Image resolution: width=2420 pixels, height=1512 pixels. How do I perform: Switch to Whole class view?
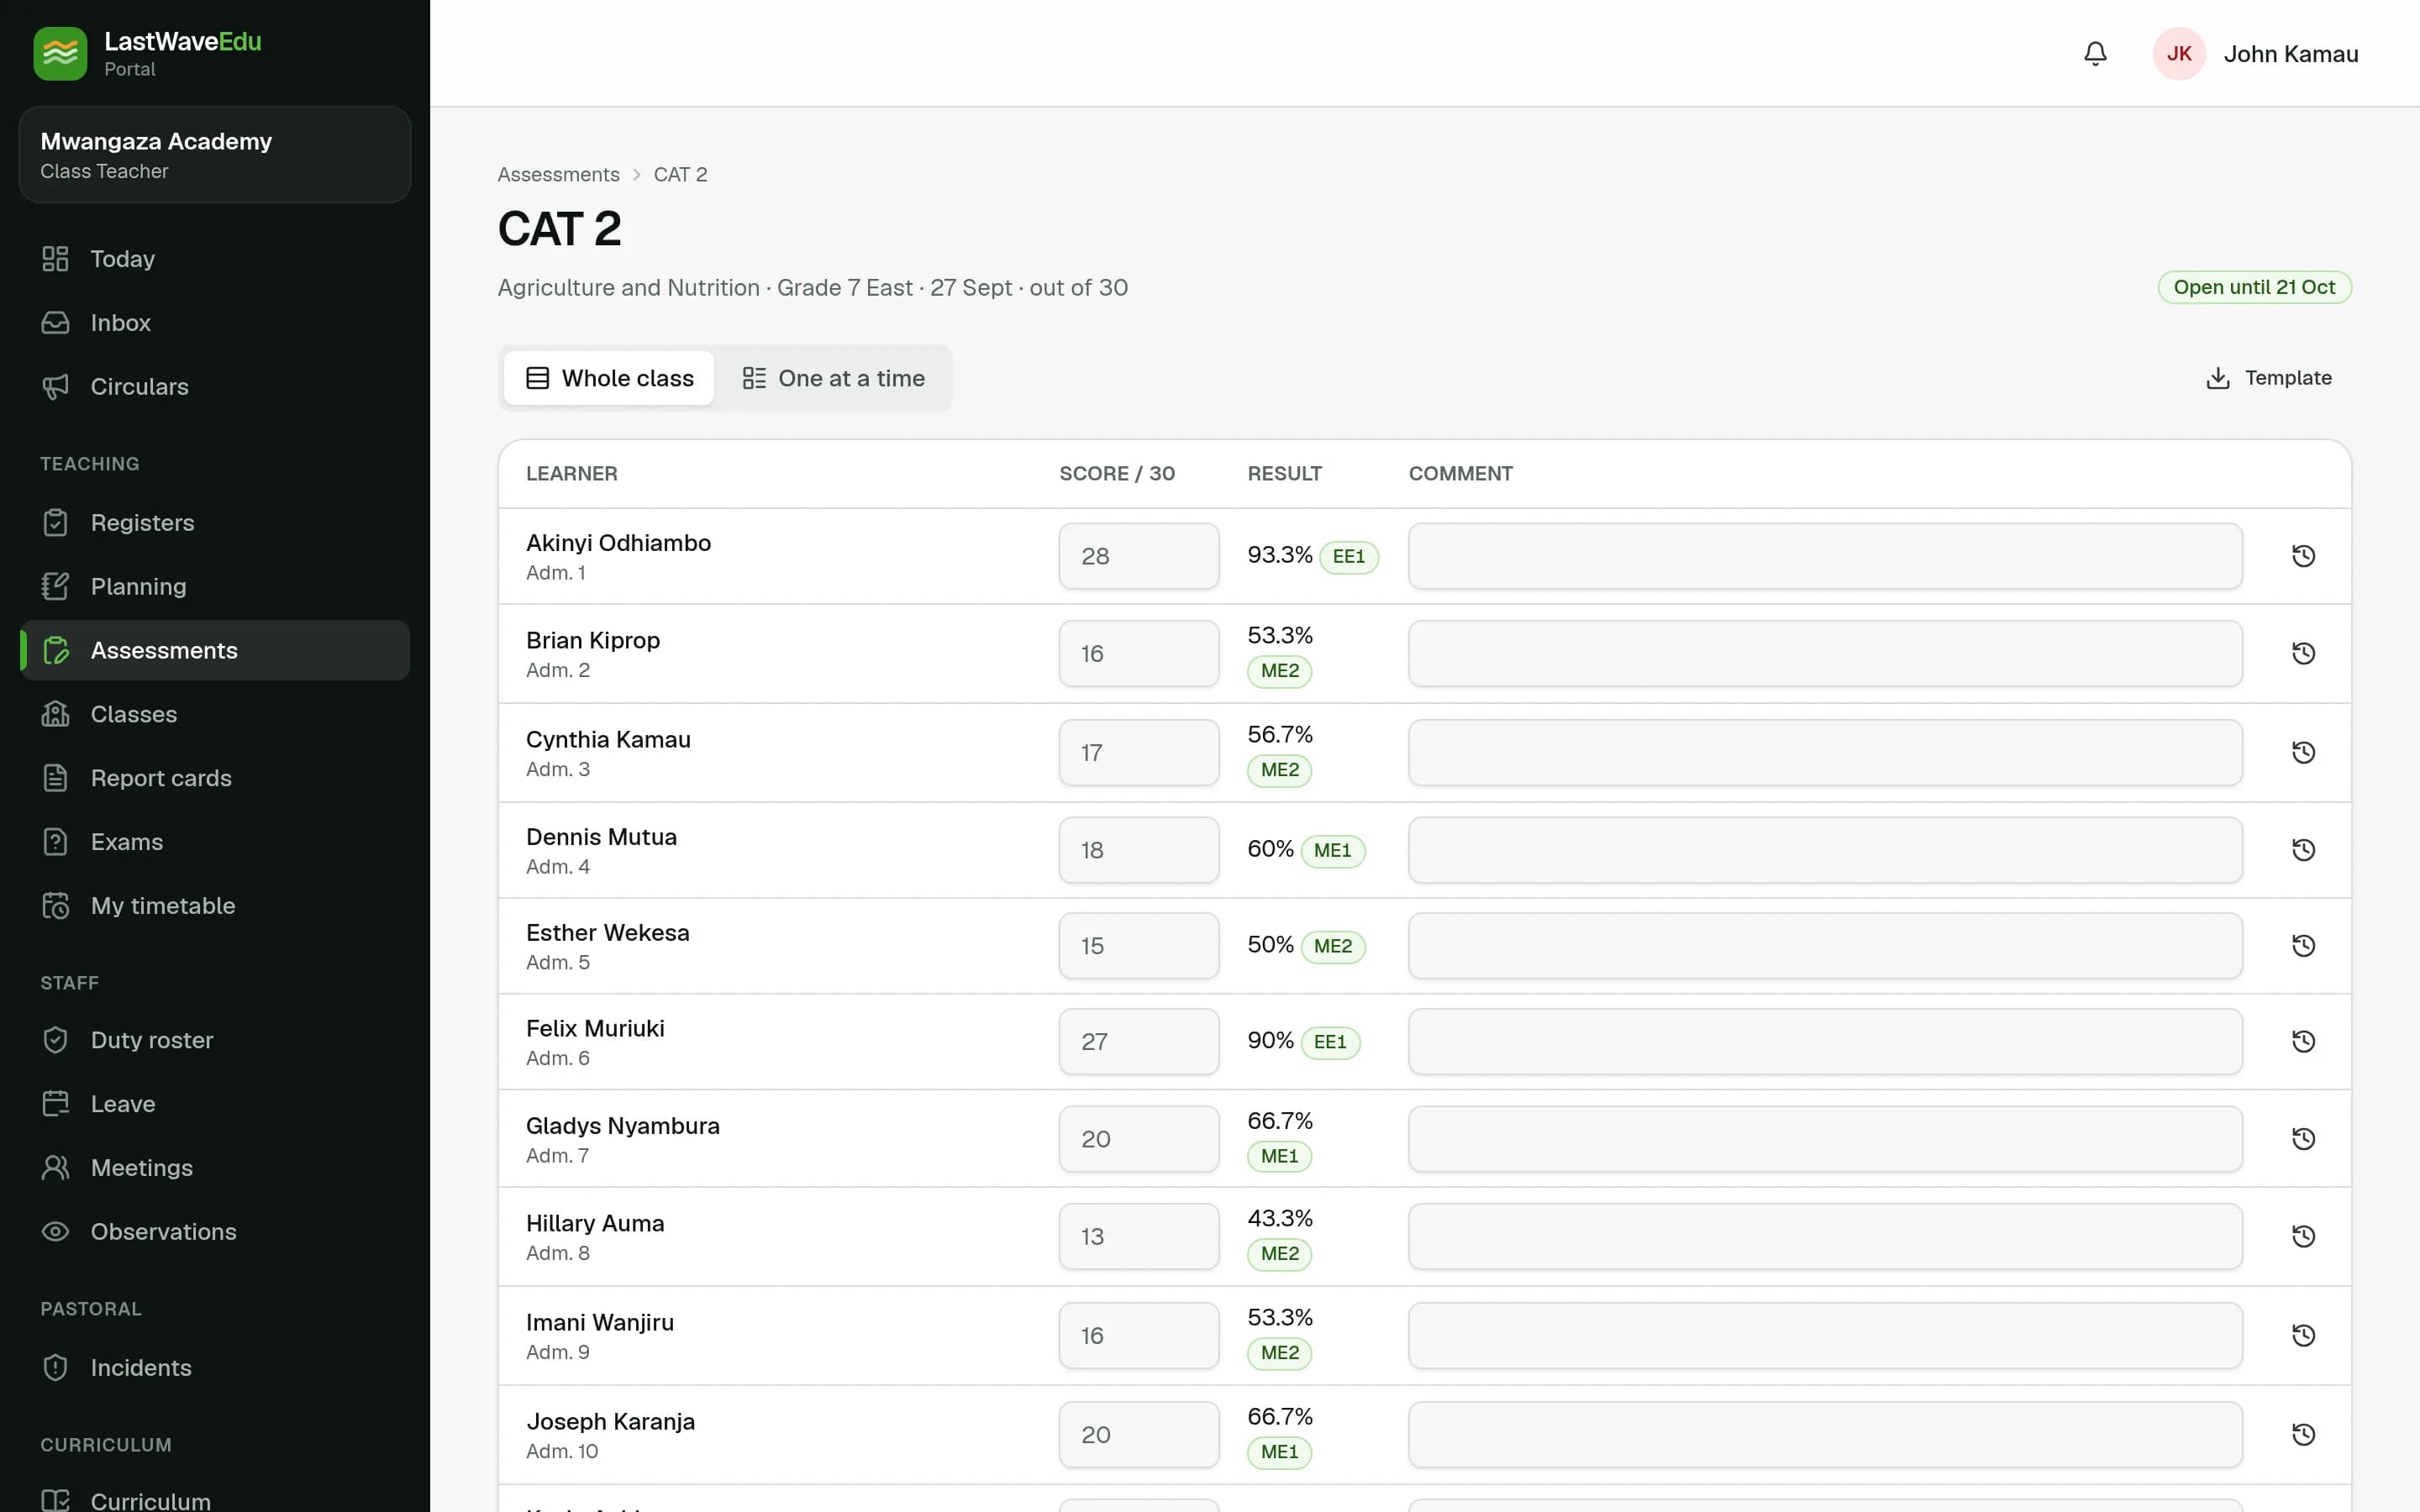tap(609, 378)
